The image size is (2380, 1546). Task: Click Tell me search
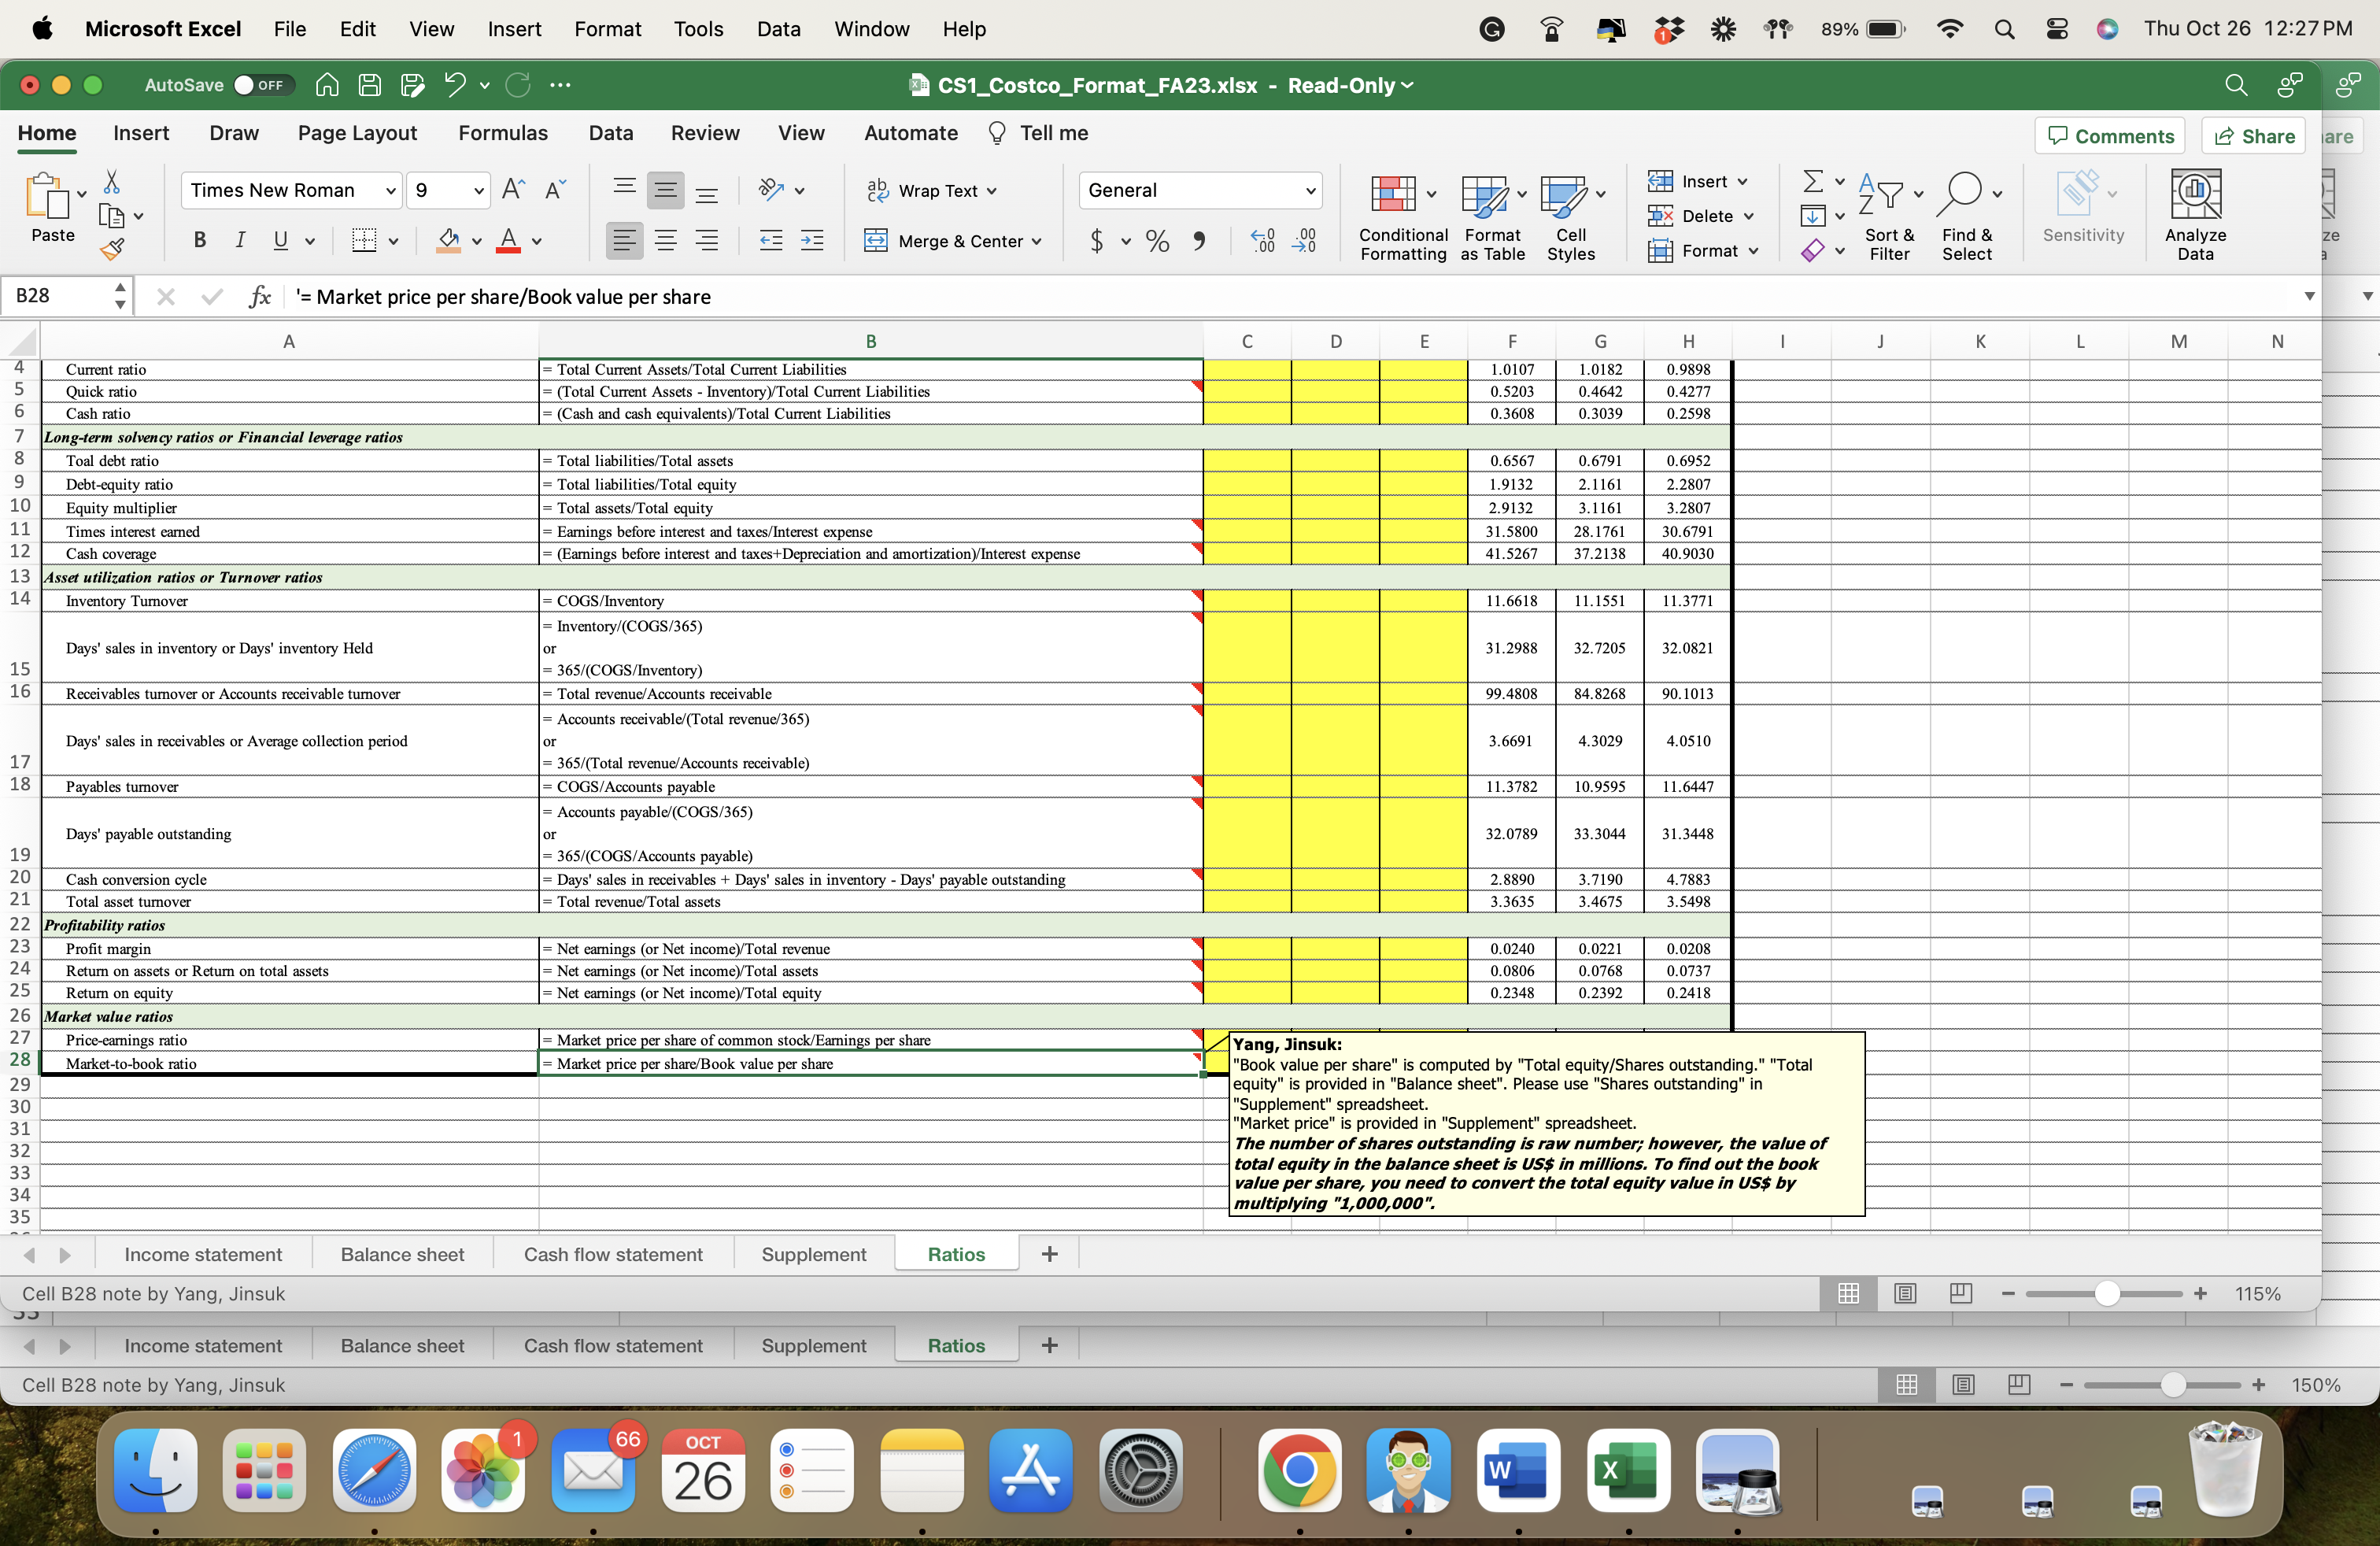click(x=1038, y=133)
